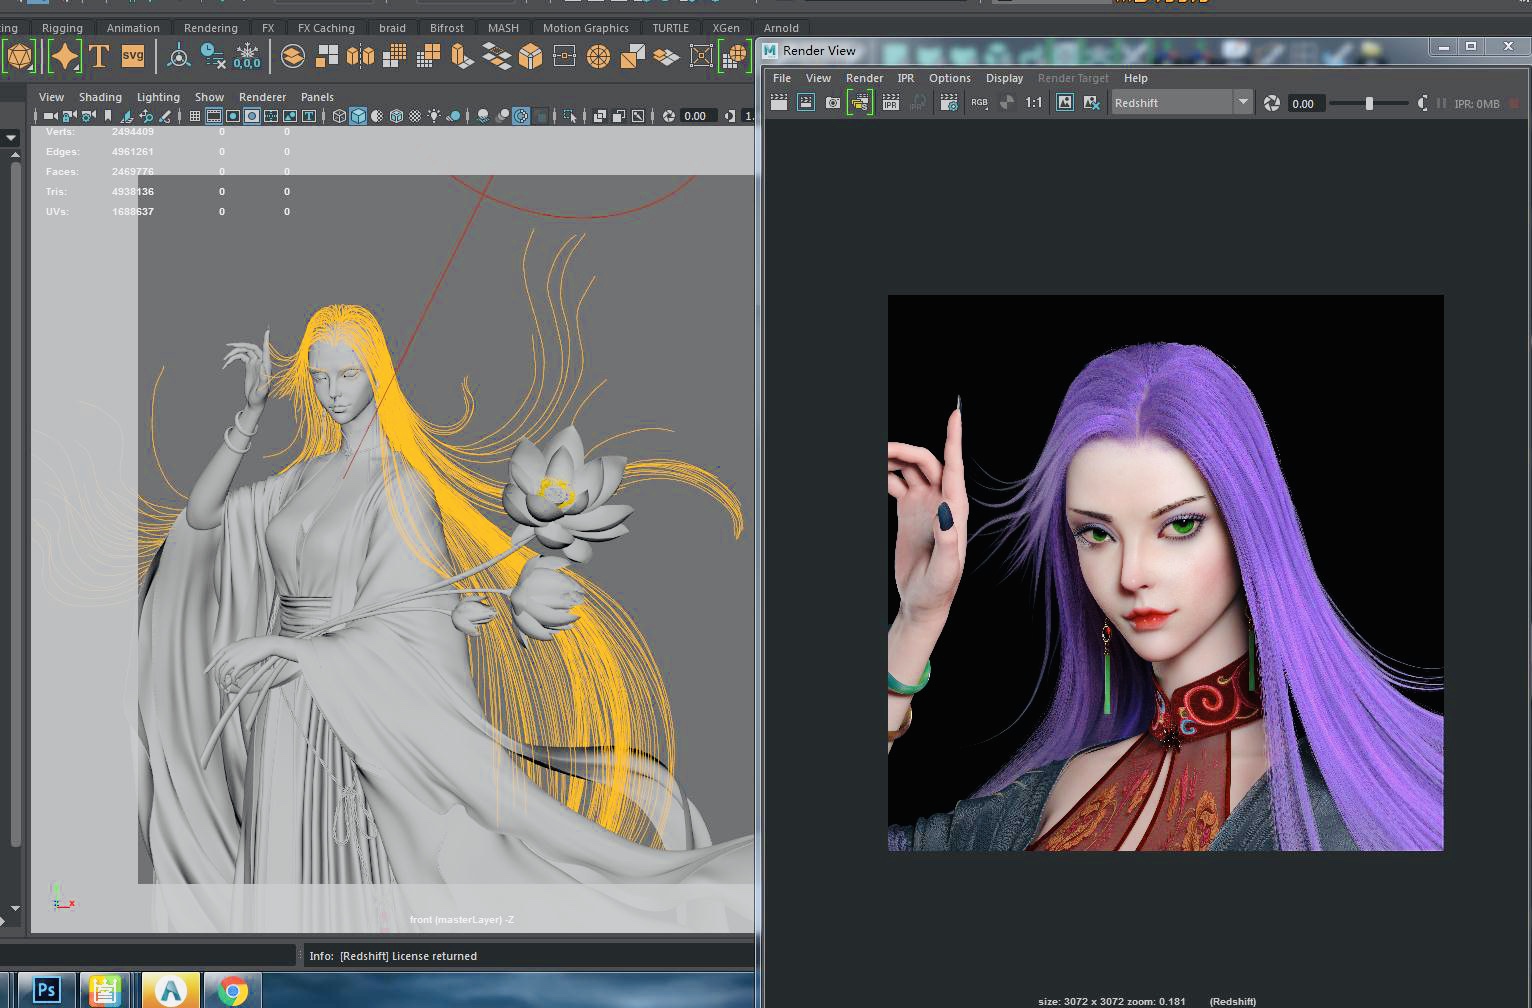The width and height of the screenshot is (1532, 1008).
Task: Open the viewport Lighting menu
Action: tap(158, 97)
